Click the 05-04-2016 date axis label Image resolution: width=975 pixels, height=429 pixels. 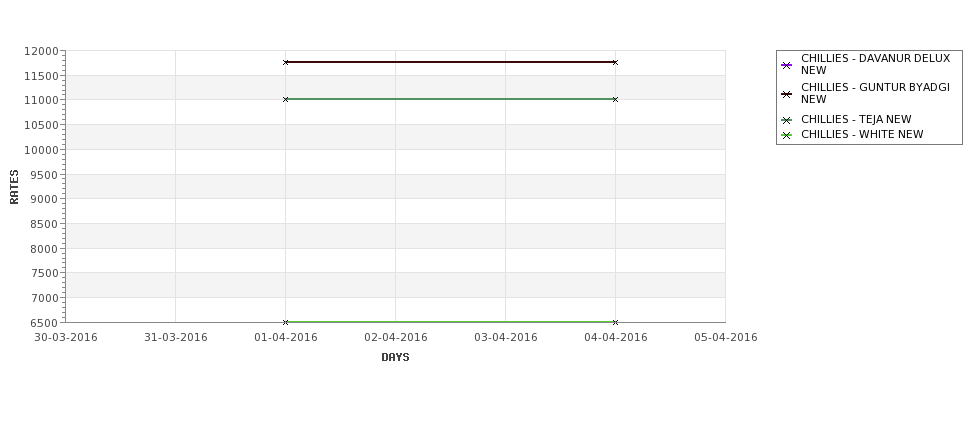726,337
